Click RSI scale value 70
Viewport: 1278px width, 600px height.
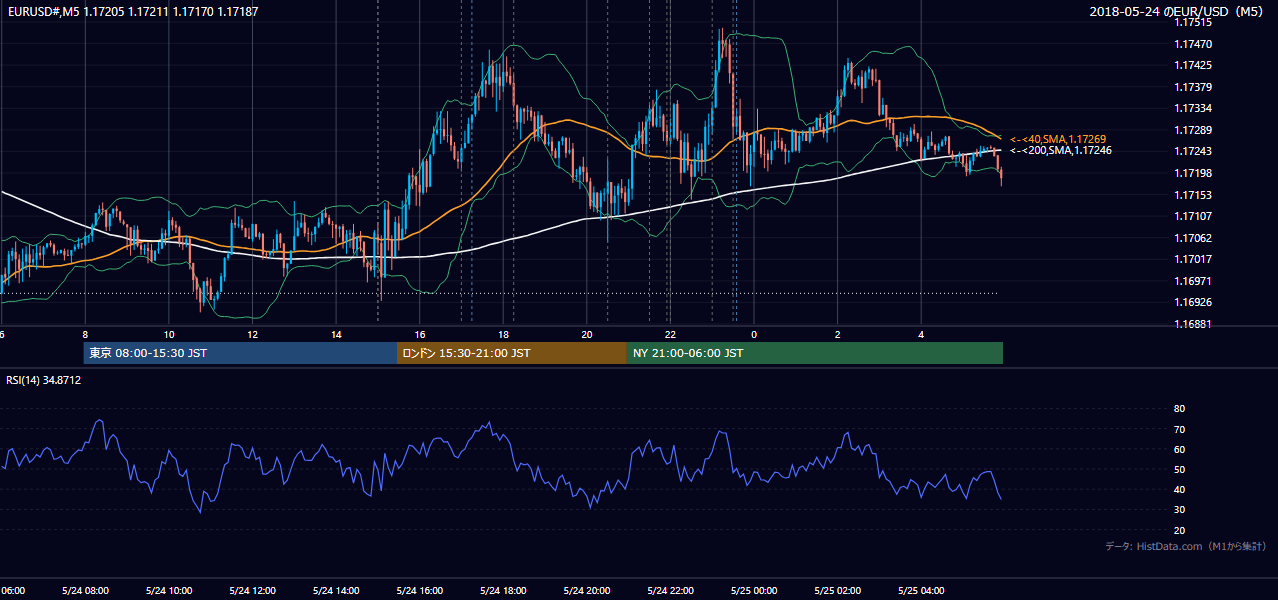1179,429
